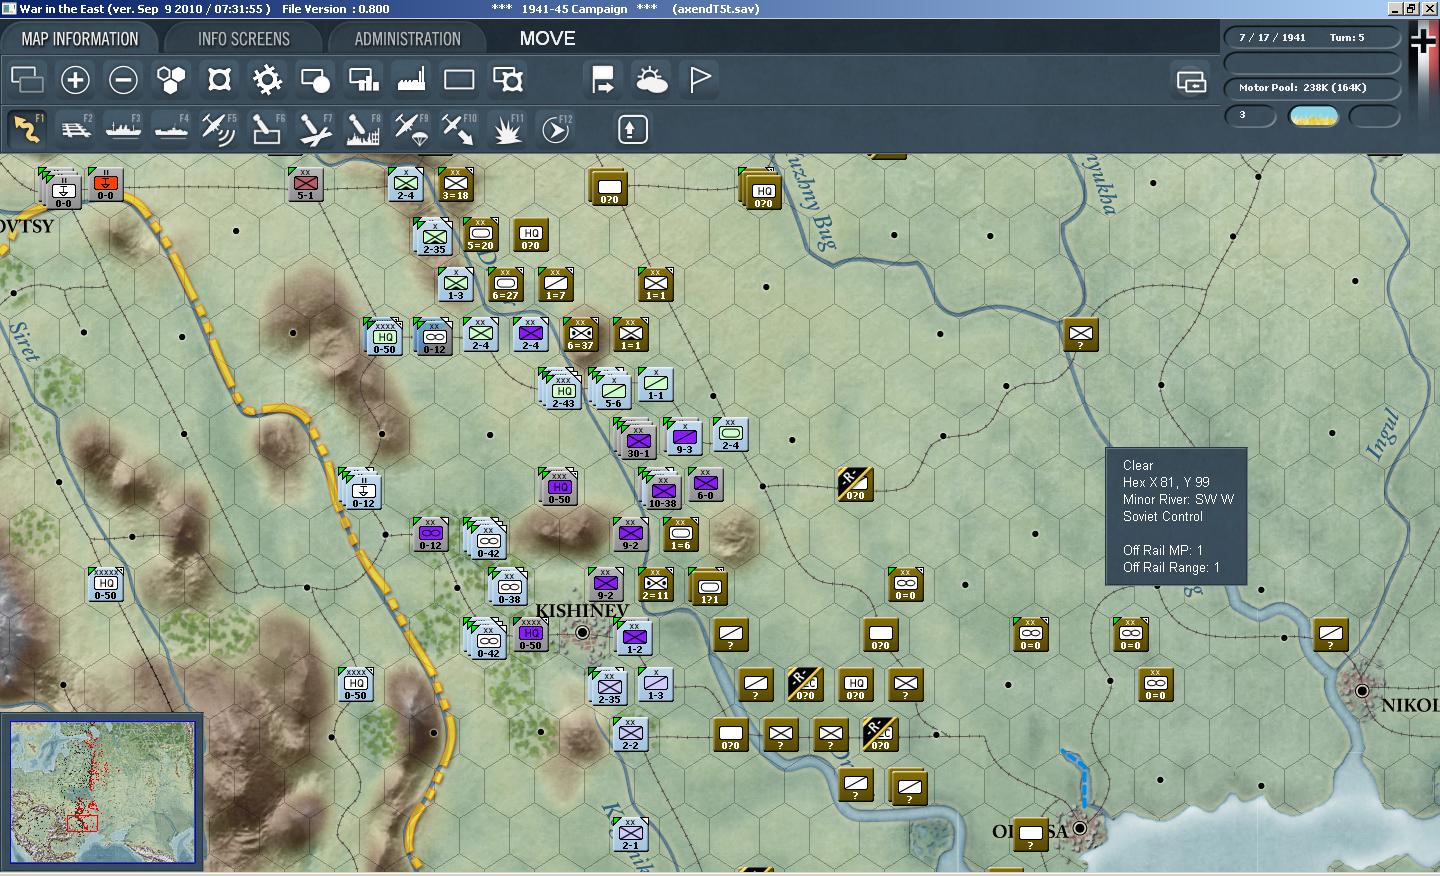Toggle the screen-with-bars map icon
Image resolution: width=1440 pixels, height=876 pixels.
(x=363, y=80)
